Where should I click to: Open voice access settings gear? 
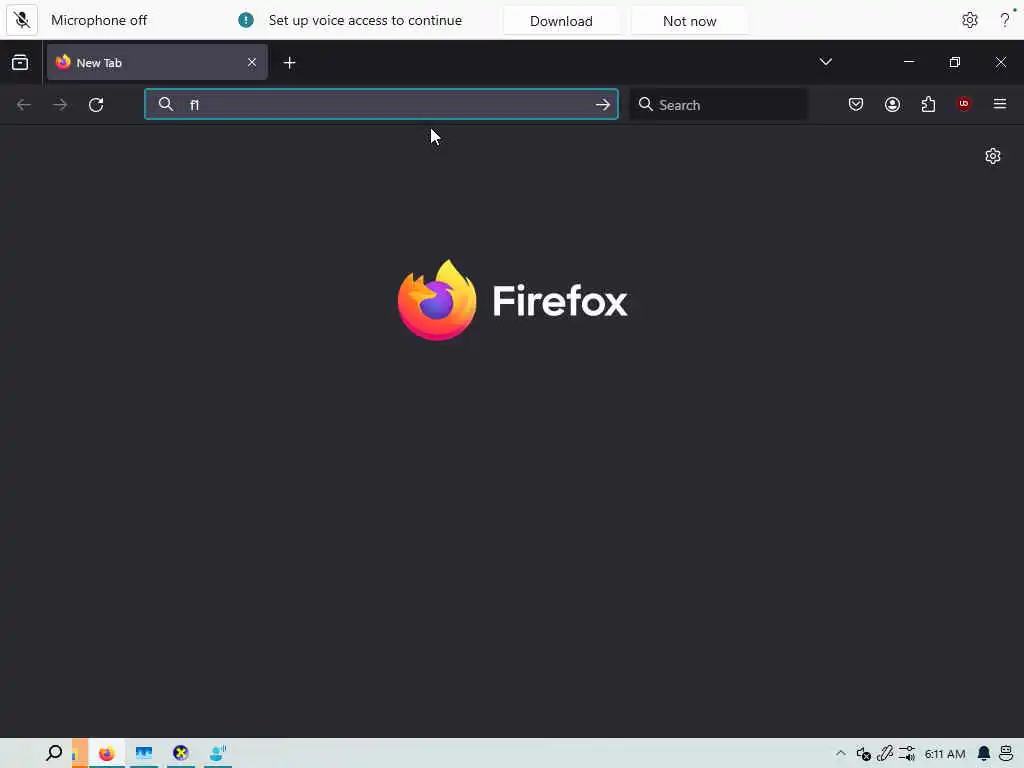pyautogui.click(x=970, y=20)
